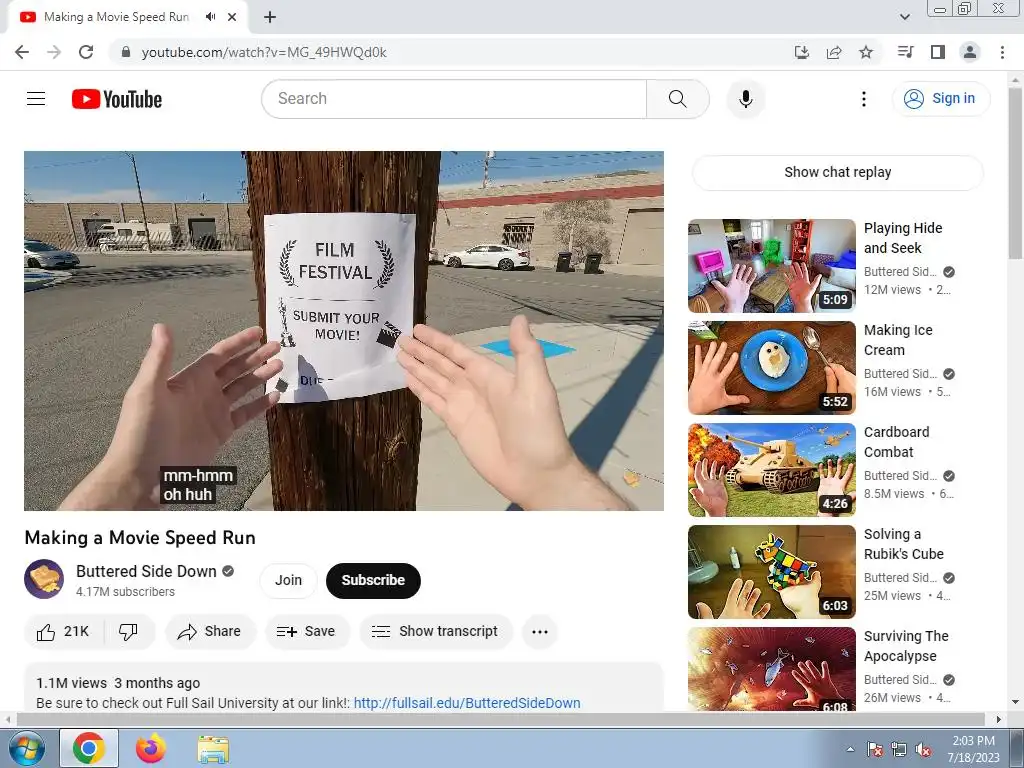
Task: Click the Surviving The Apocalypse title
Action: point(906,646)
